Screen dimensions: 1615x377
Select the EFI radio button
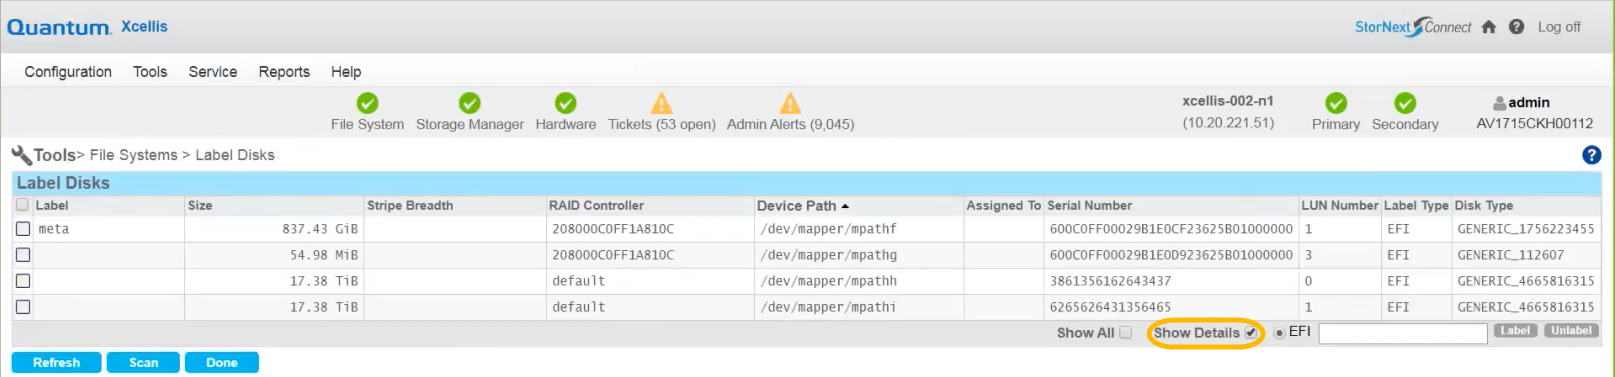pos(1280,333)
